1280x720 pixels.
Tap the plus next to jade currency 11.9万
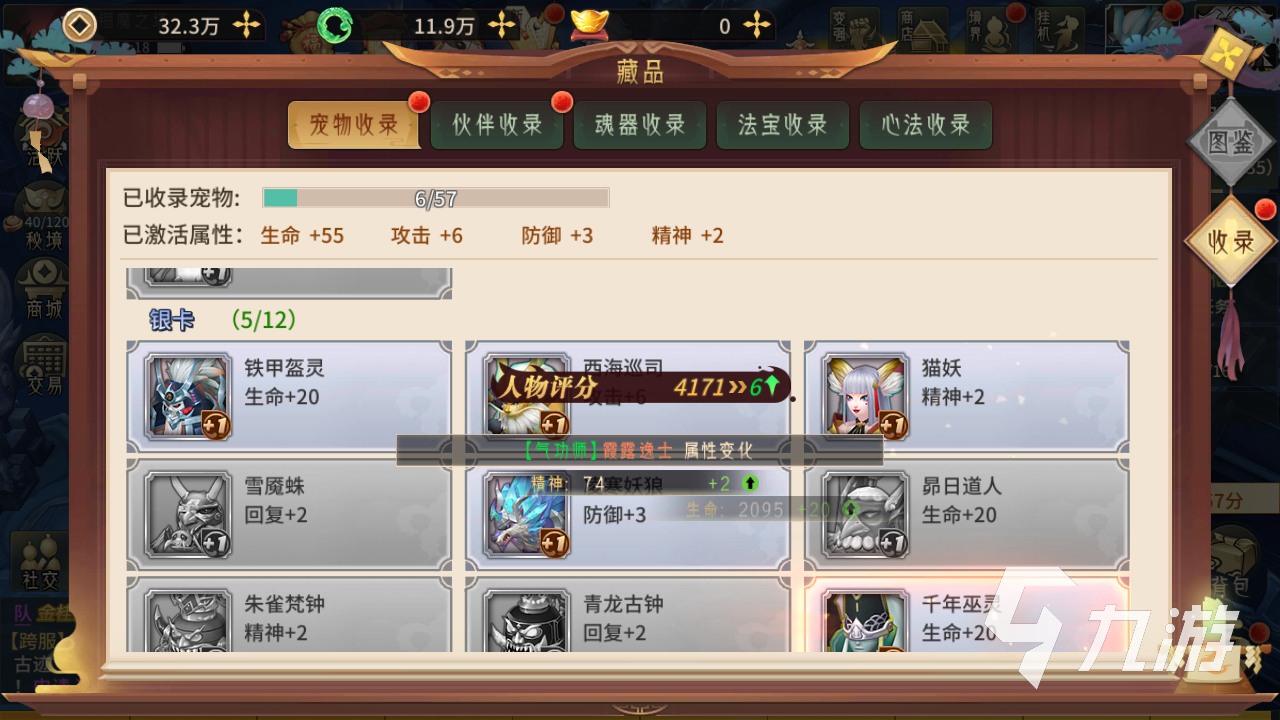[x=502, y=26]
